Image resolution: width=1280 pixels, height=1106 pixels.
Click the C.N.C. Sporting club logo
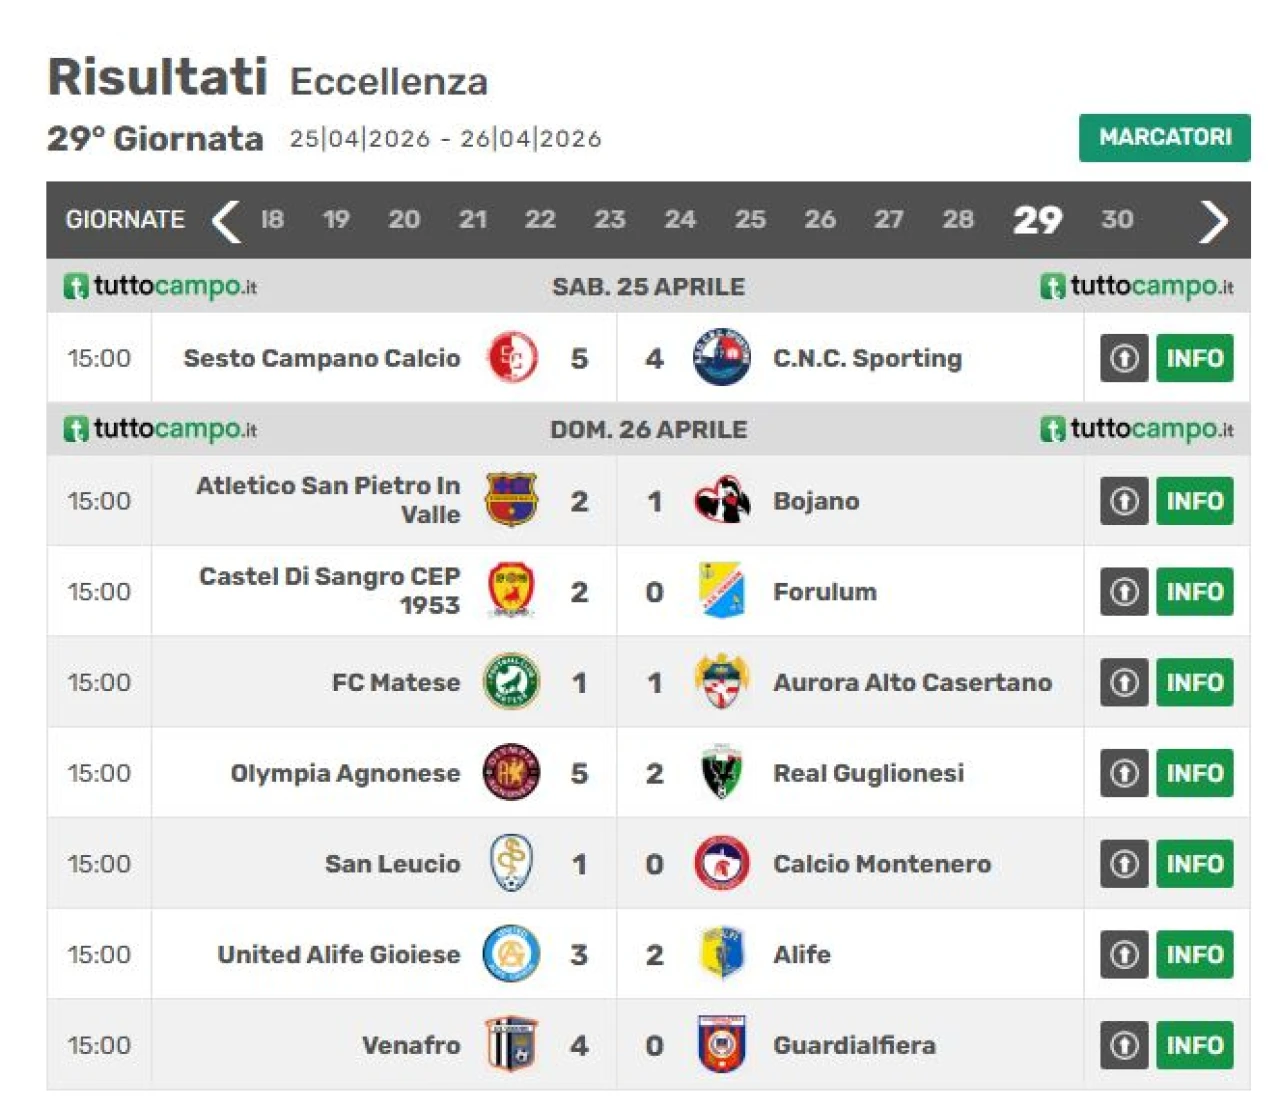click(x=721, y=358)
